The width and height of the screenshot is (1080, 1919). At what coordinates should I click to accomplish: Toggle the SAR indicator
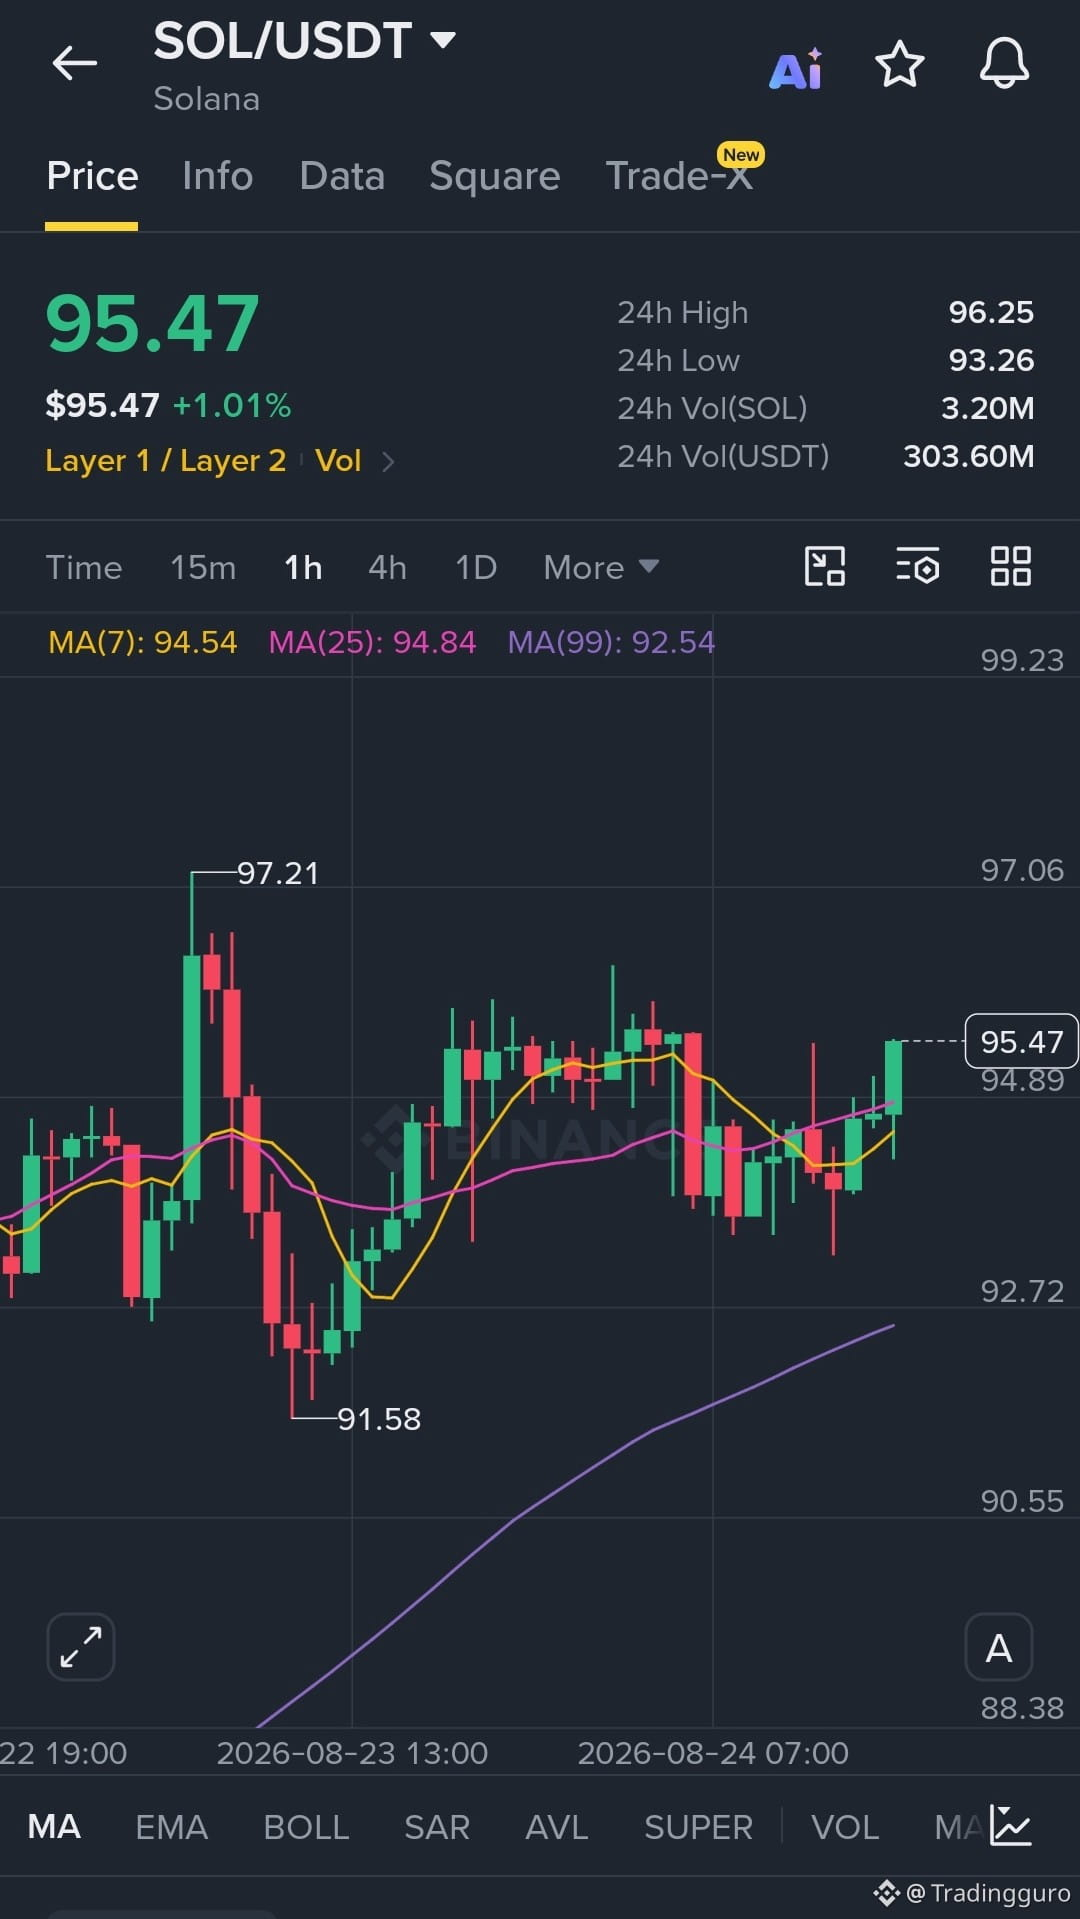(437, 1826)
